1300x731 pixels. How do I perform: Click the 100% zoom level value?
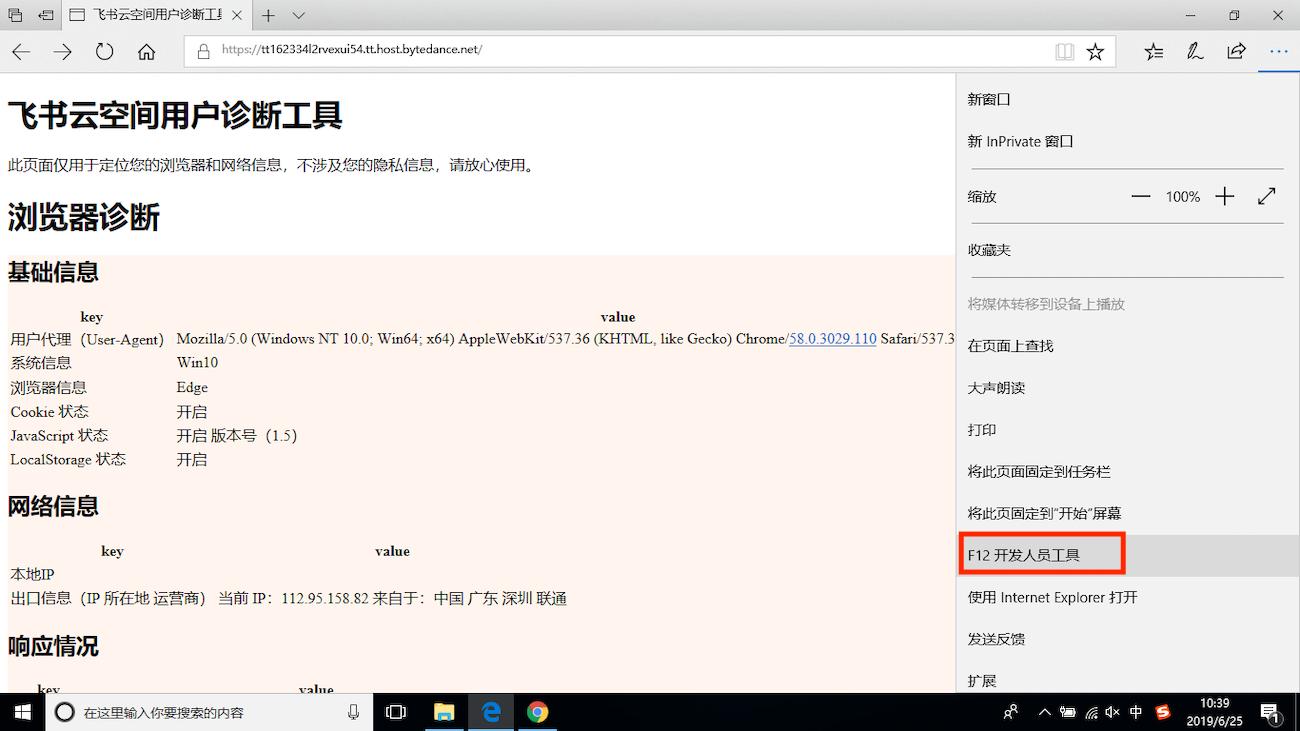(1183, 197)
